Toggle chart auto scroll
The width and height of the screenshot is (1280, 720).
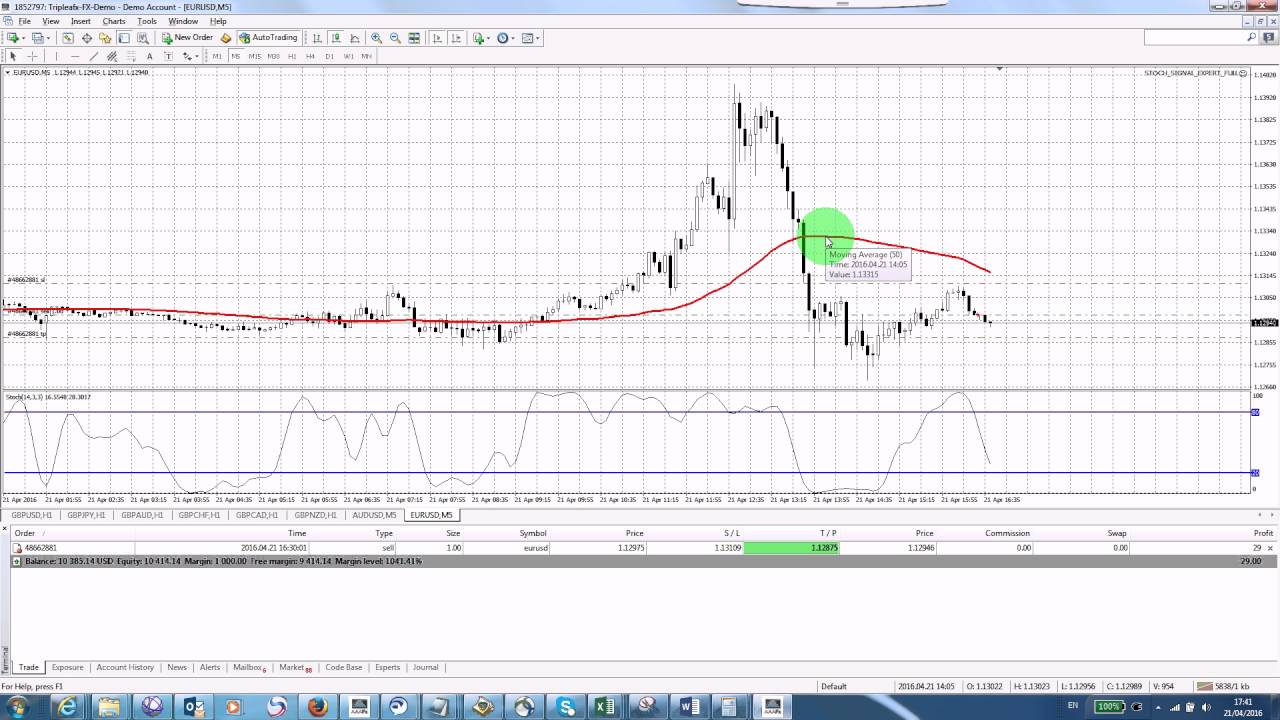pos(436,38)
